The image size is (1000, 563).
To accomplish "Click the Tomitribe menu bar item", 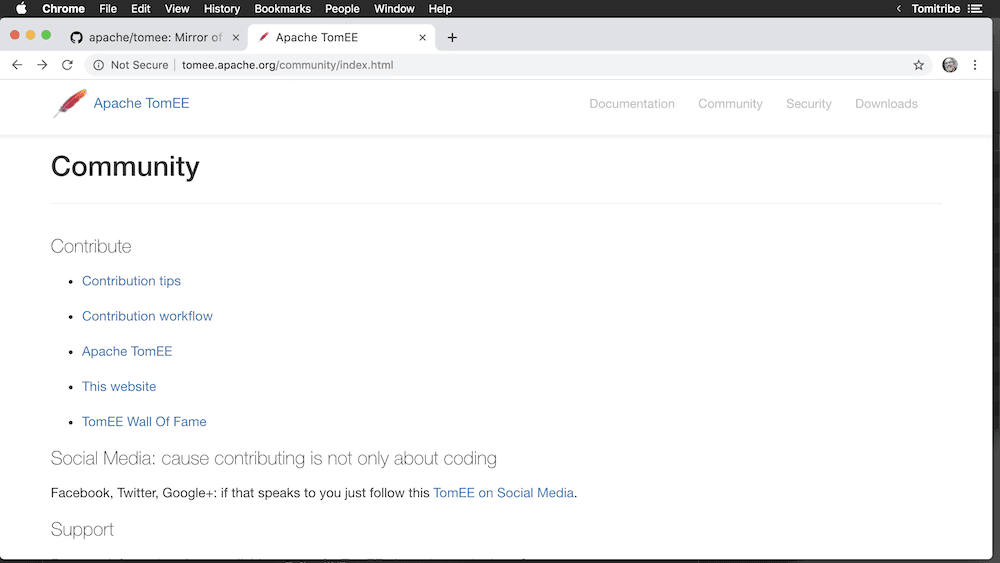I will (936, 8).
